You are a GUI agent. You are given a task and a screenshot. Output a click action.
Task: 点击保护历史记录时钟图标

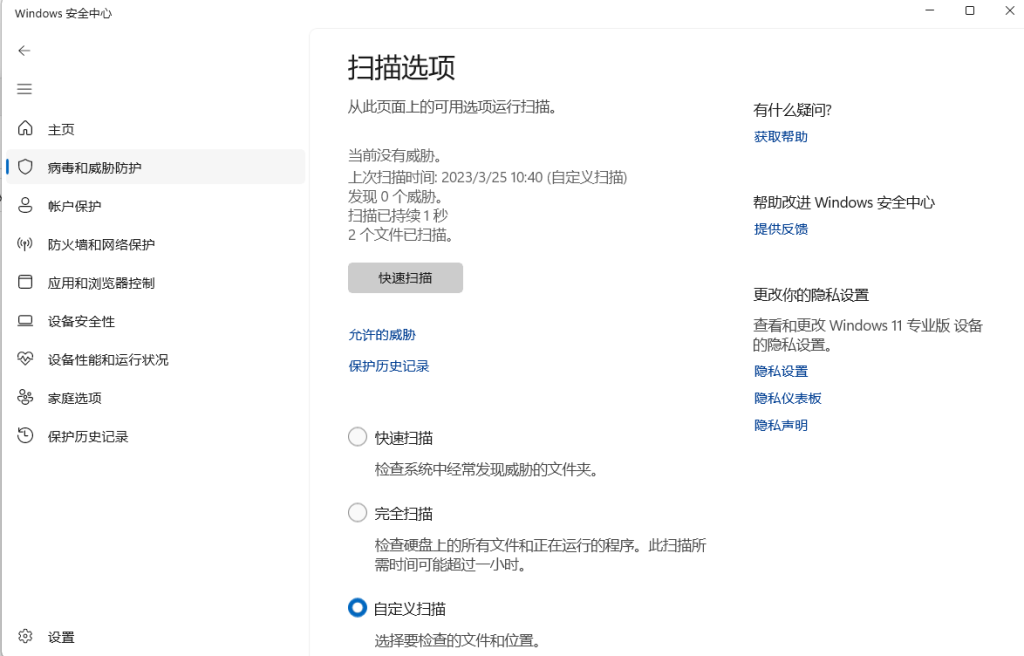pos(24,435)
